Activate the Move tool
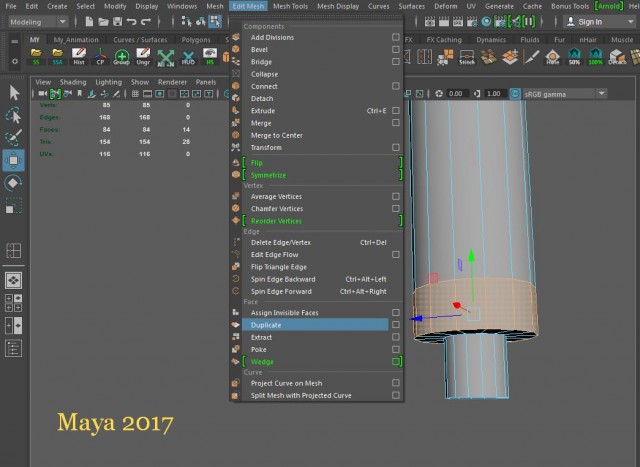 click(13, 160)
